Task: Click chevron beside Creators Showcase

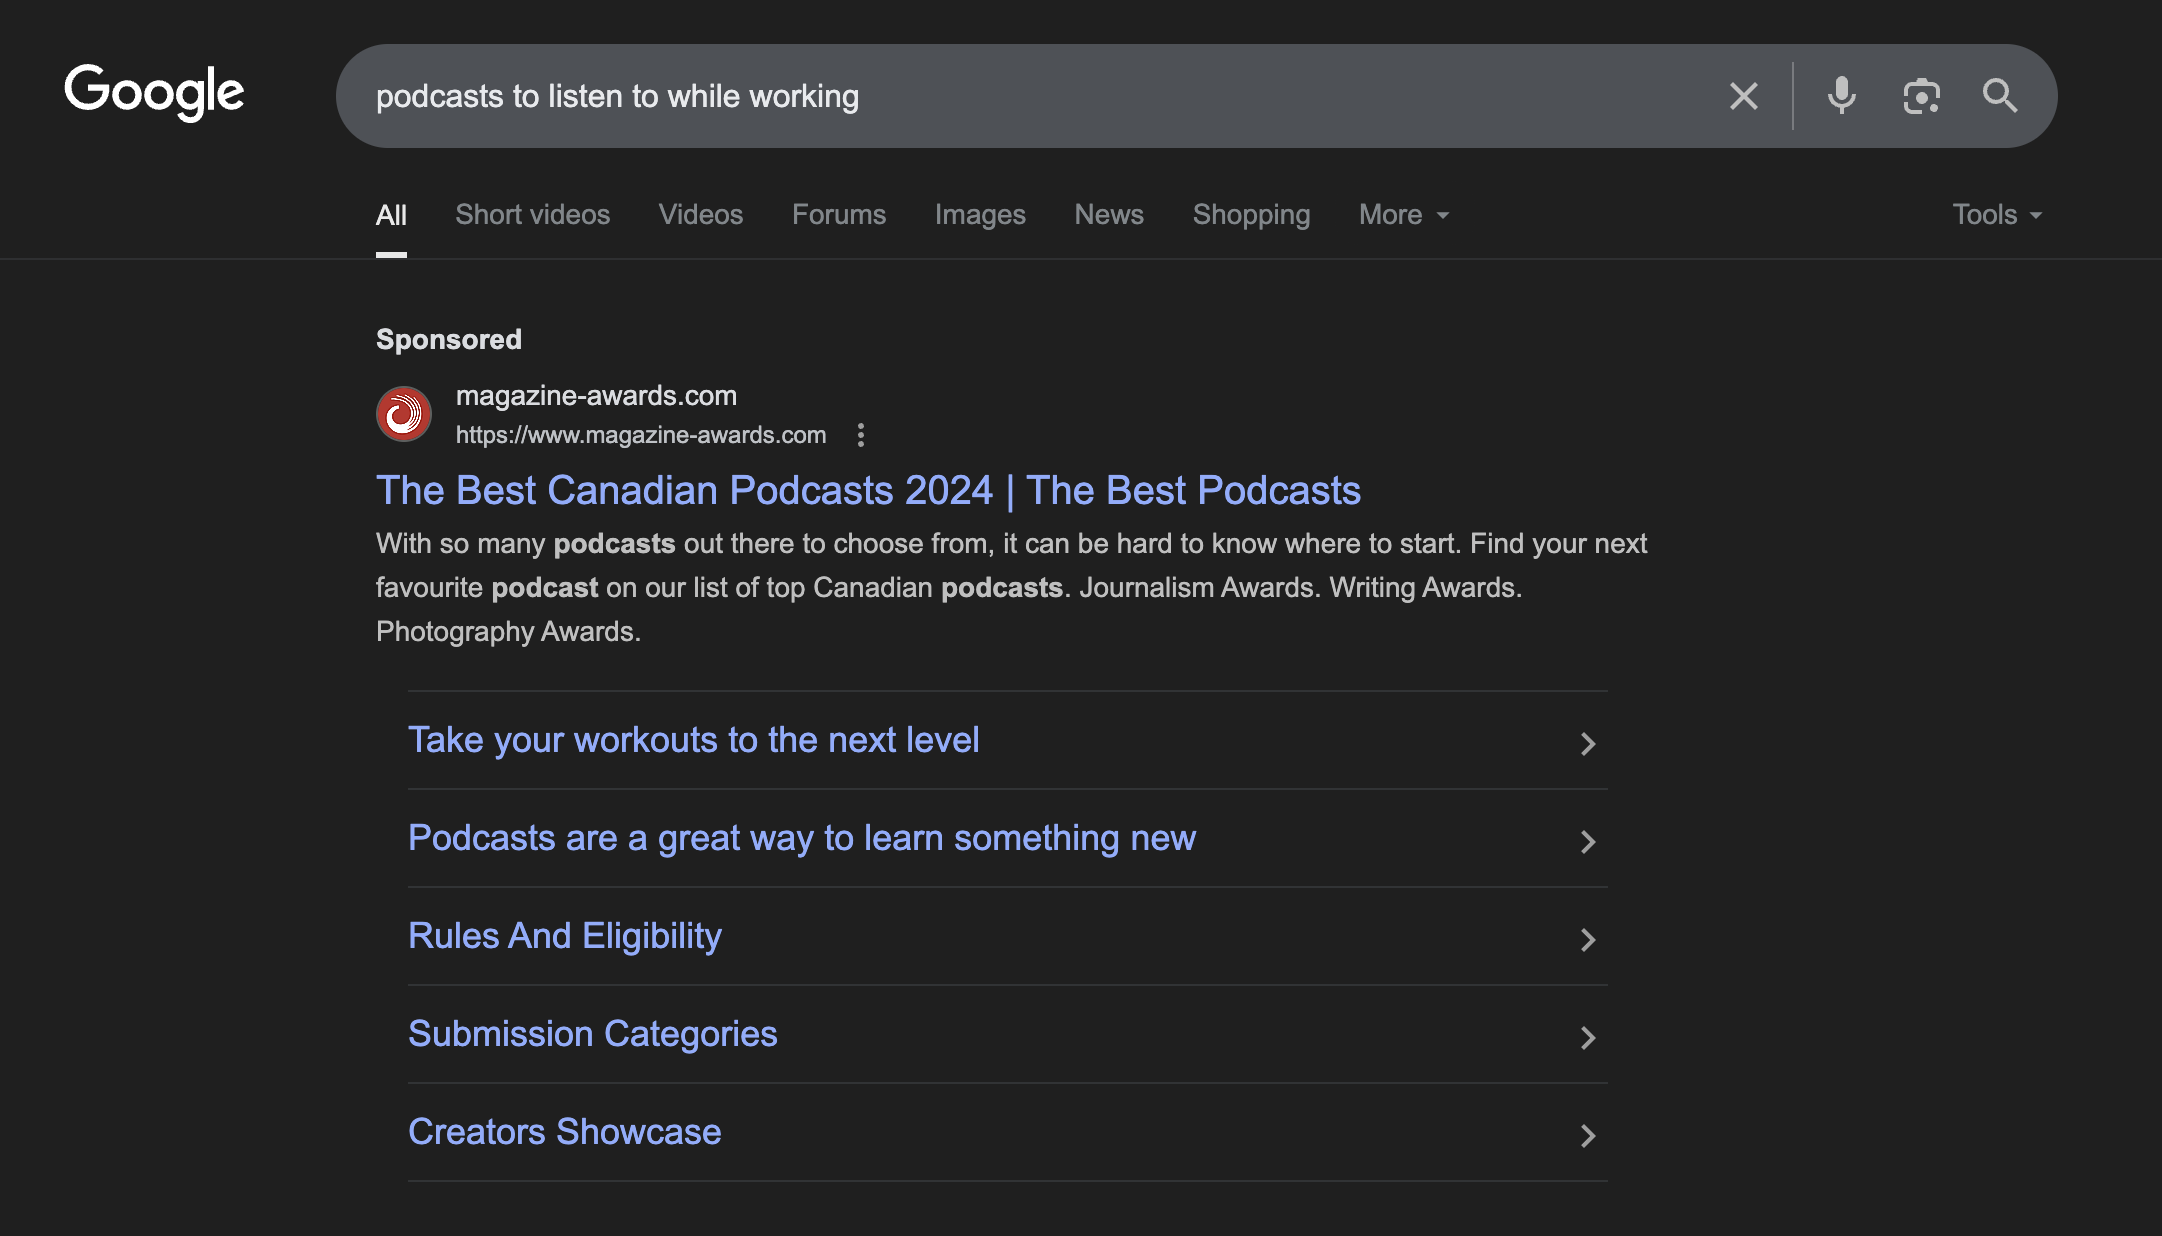Action: tap(1587, 1136)
